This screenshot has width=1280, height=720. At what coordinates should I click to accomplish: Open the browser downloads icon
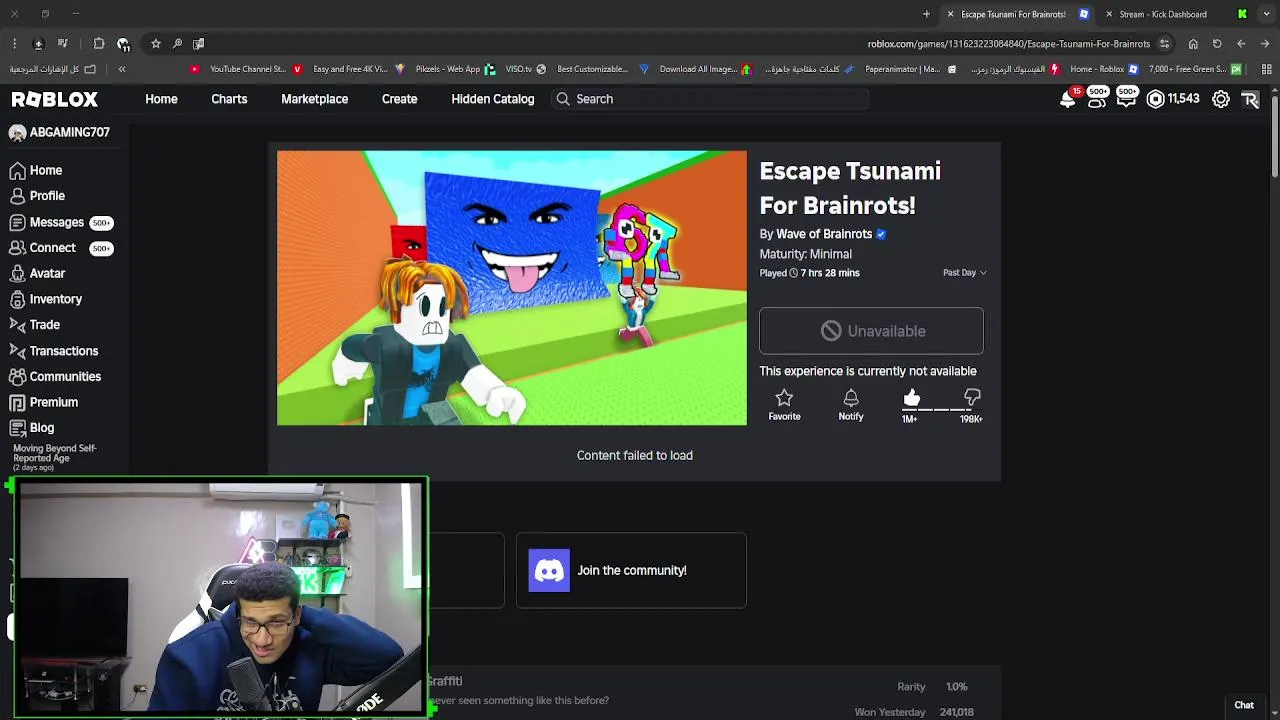38,44
